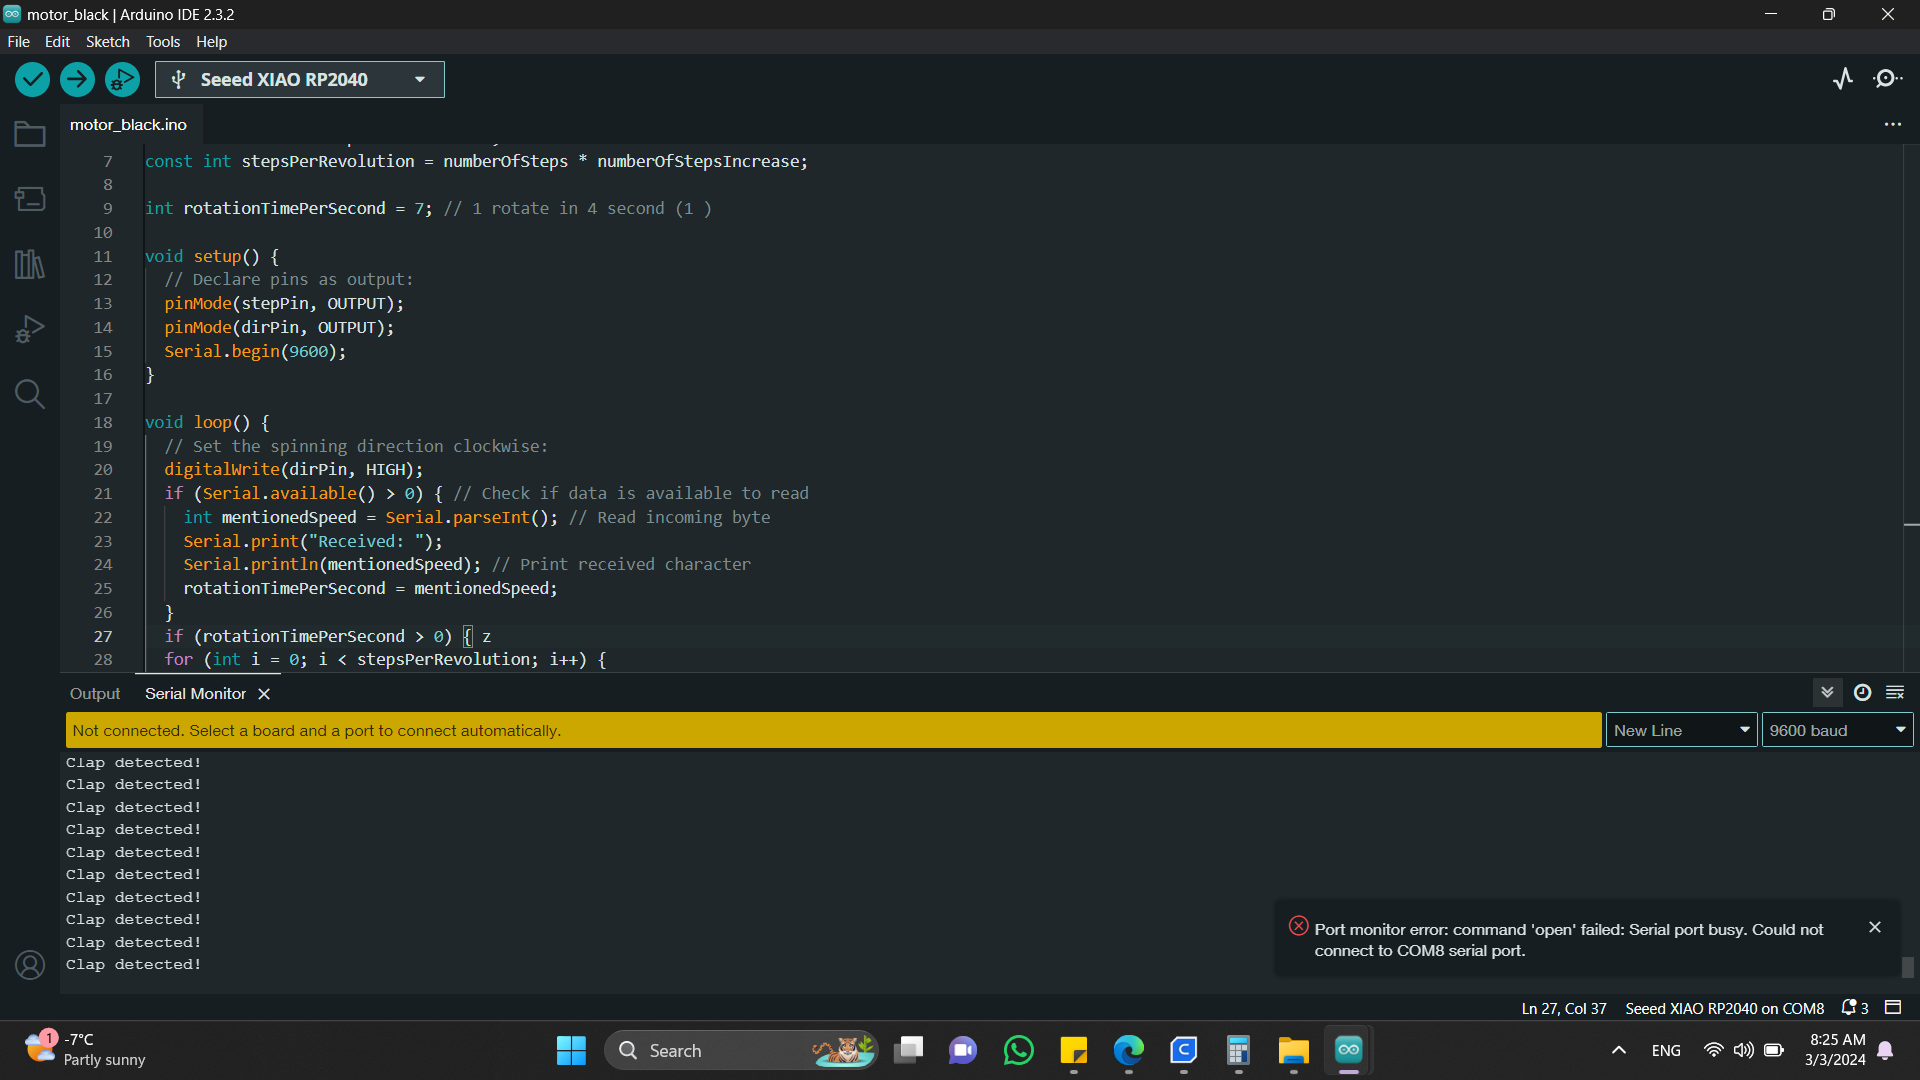Click Seeed XIAO RP2040 on COM8 status
Viewport: 1920px width, 1080px height.
pos(1724,1008)
